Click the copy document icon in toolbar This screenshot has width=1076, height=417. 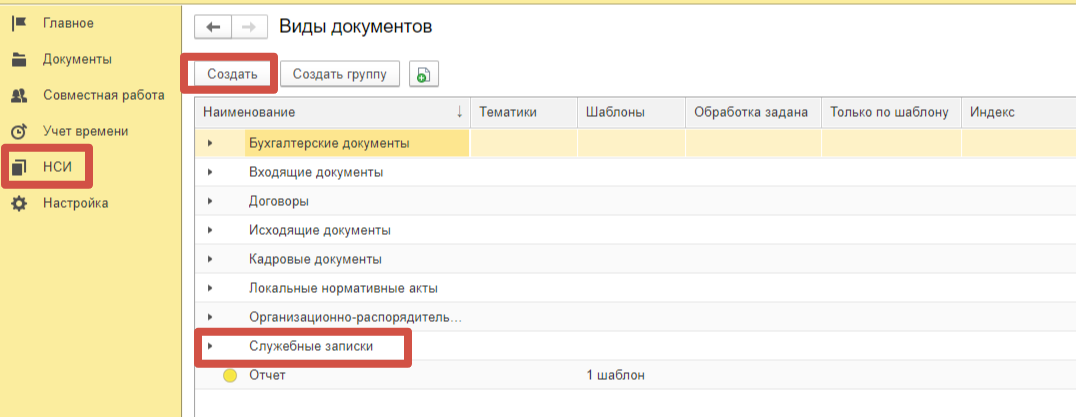[423, 74]
